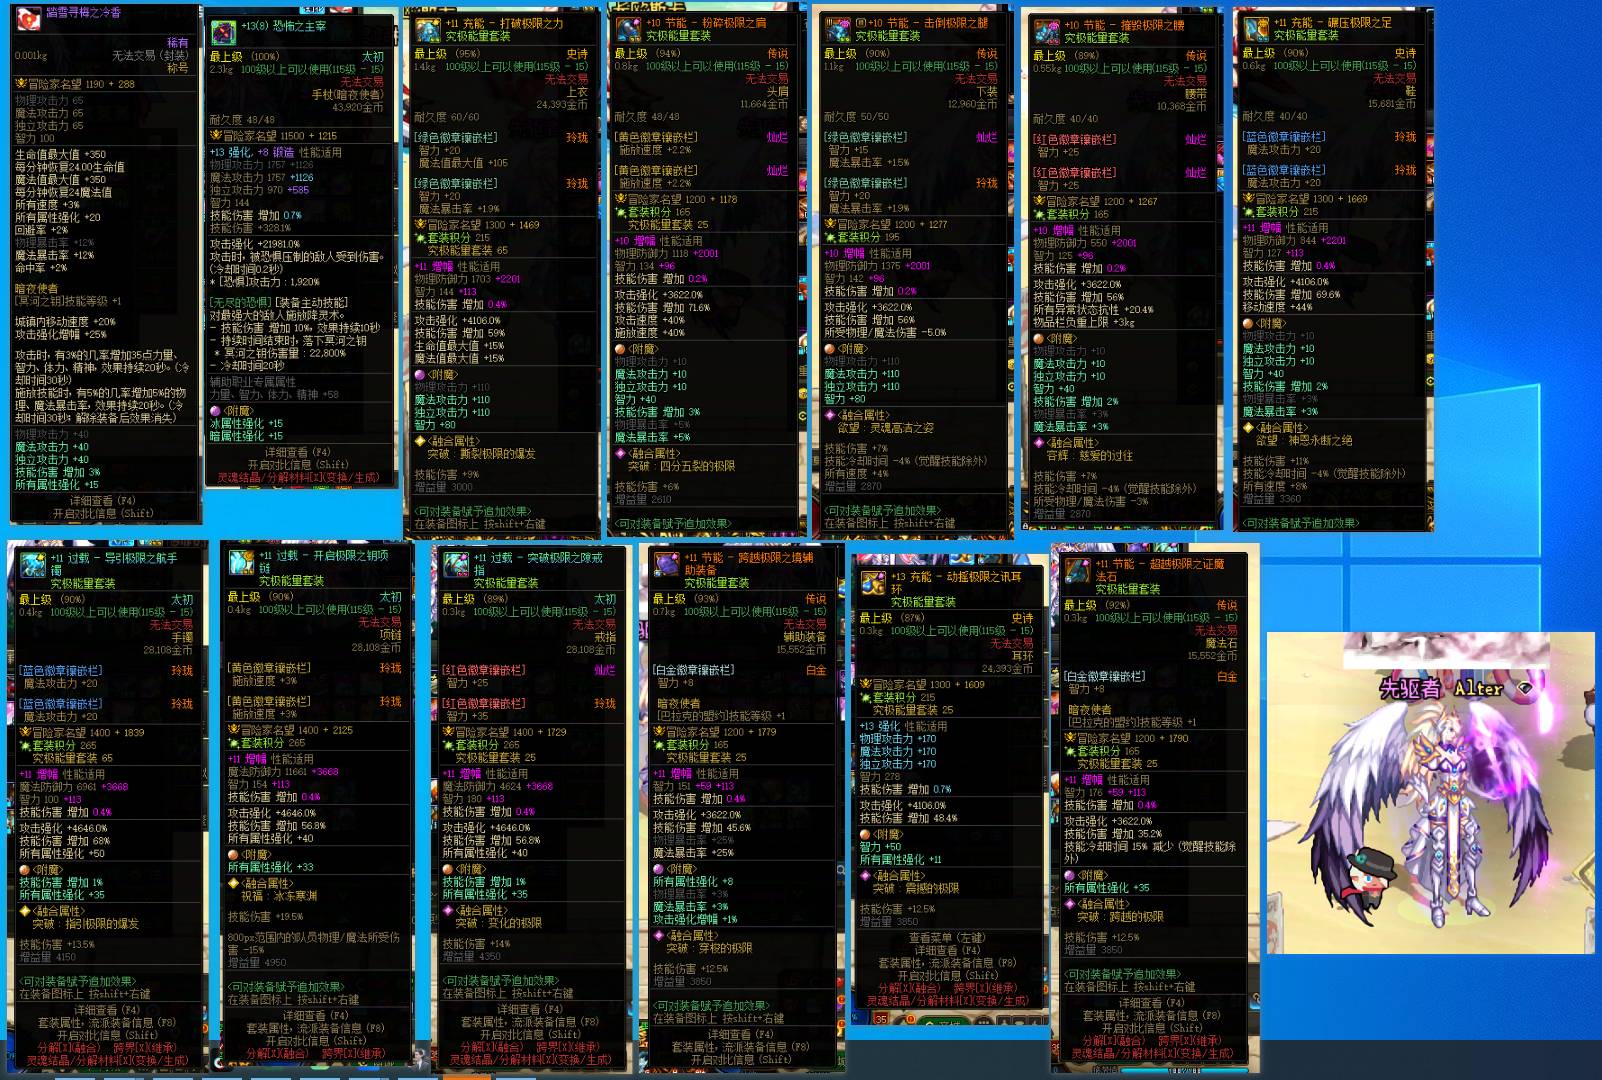Click the 跨越极限之境 sub-equipment icon
The width and height of the screenshot is (1602, 1080).
click(666, 565)
